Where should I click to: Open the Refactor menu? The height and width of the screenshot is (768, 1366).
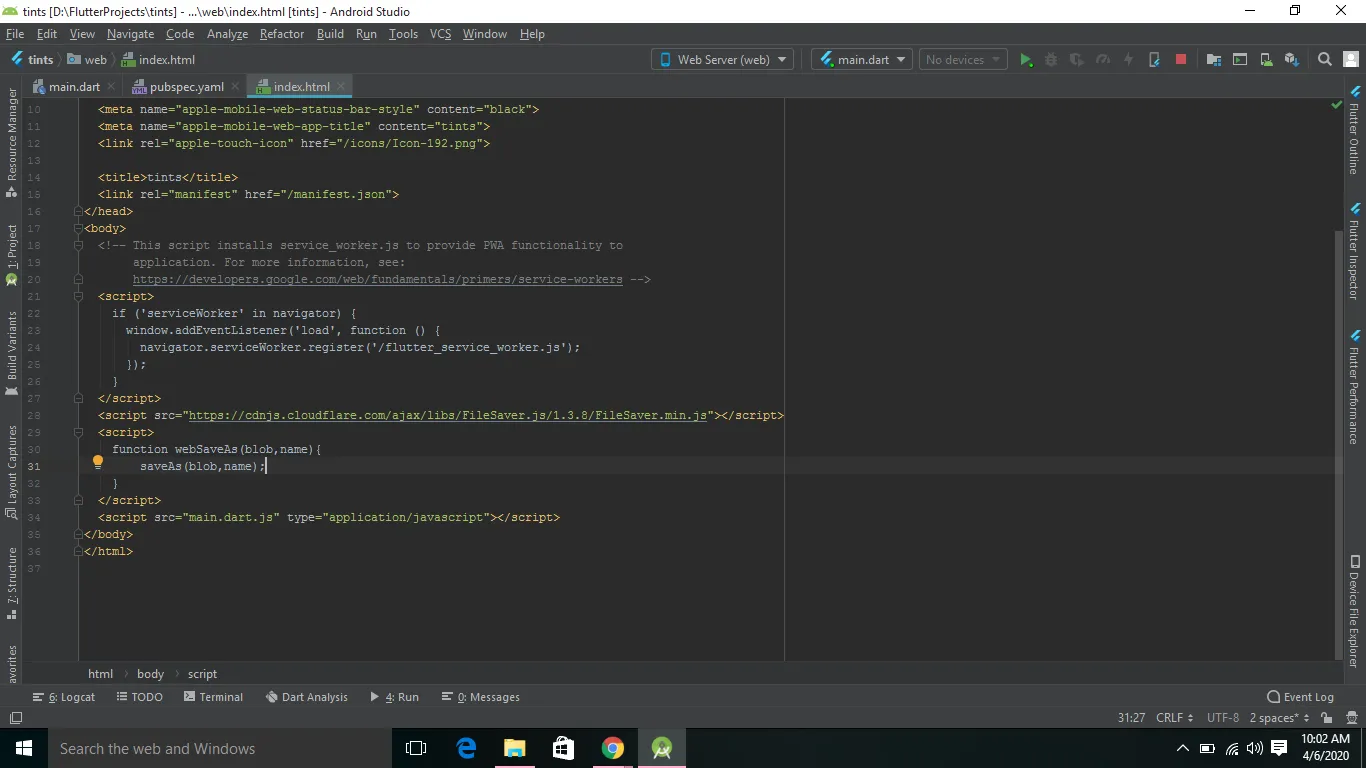click(x=282, y=34)
